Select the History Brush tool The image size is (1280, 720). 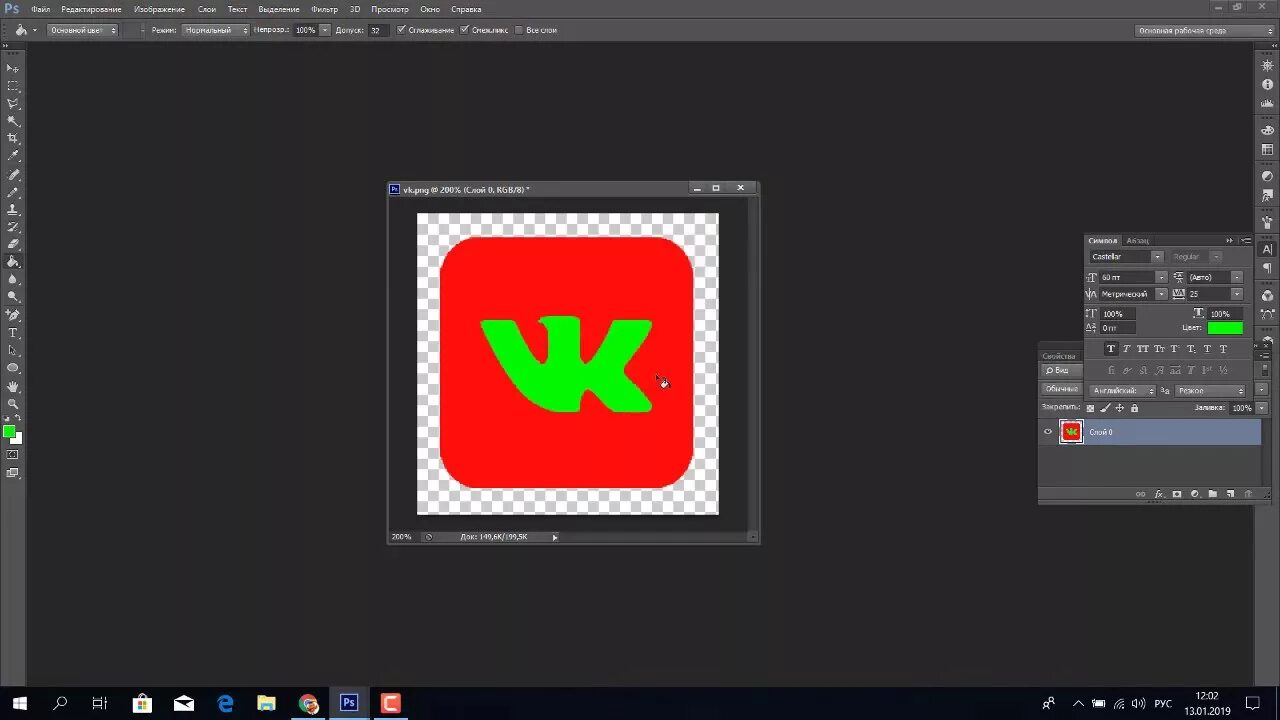(13, 227)
